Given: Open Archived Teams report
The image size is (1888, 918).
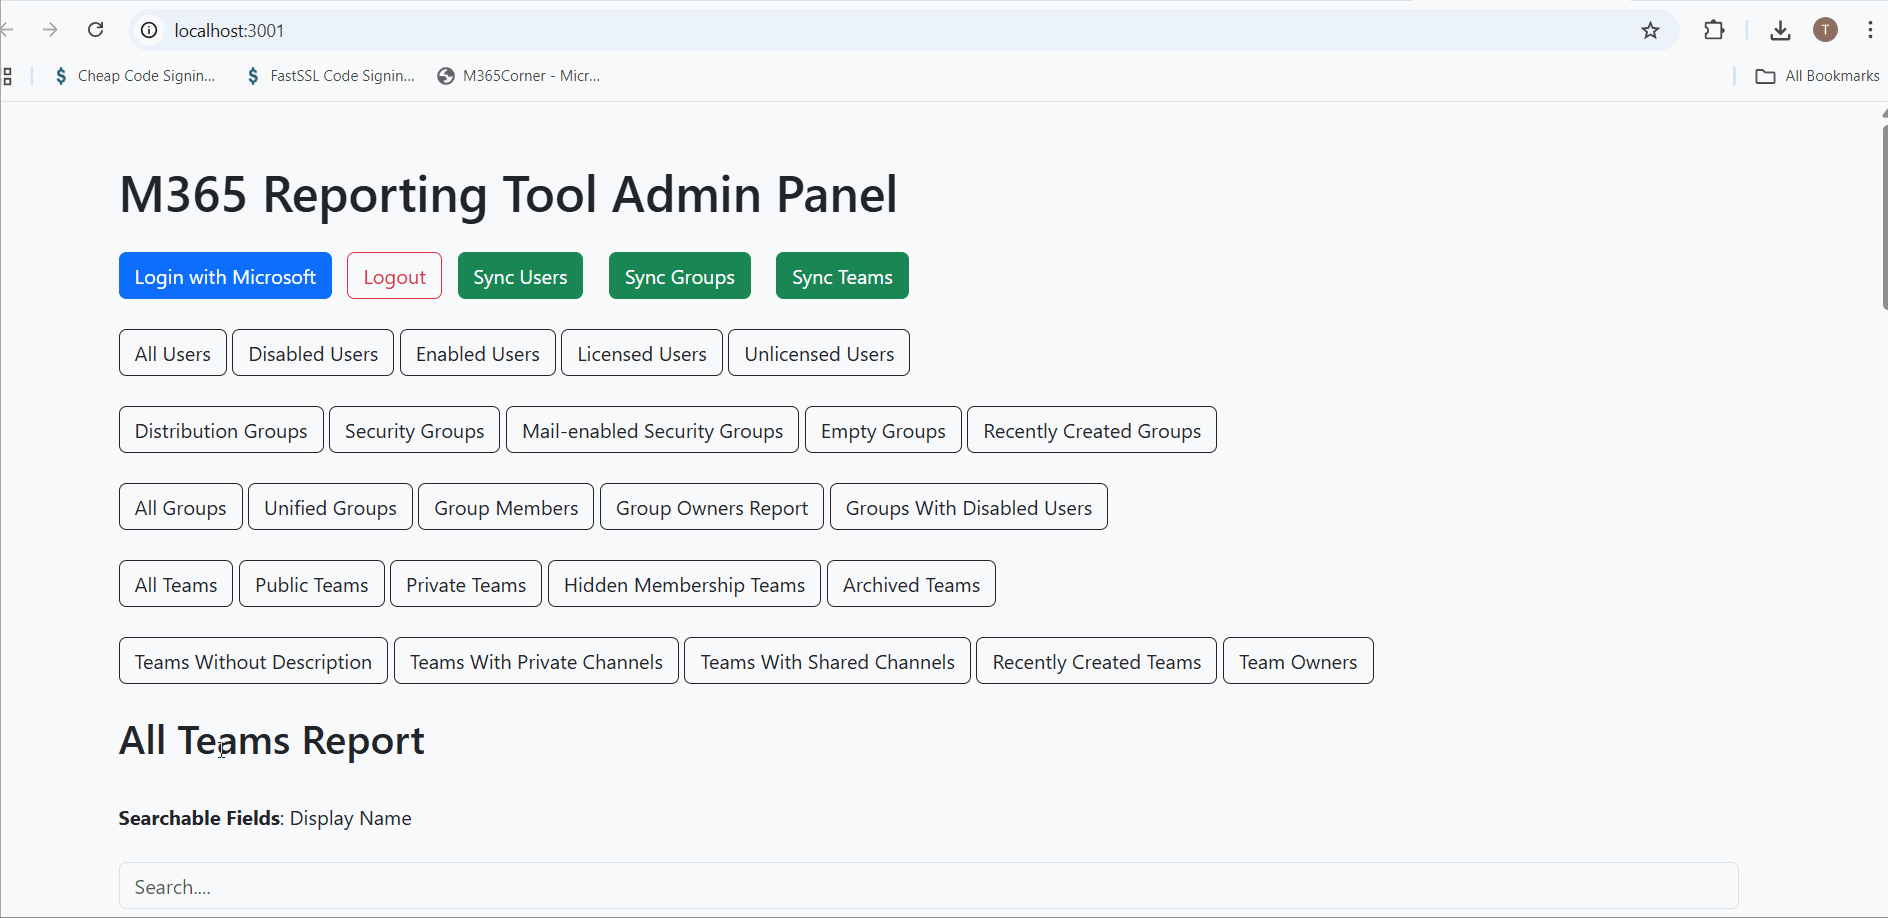Looking at the screenshot, I should tap(911, 584).
